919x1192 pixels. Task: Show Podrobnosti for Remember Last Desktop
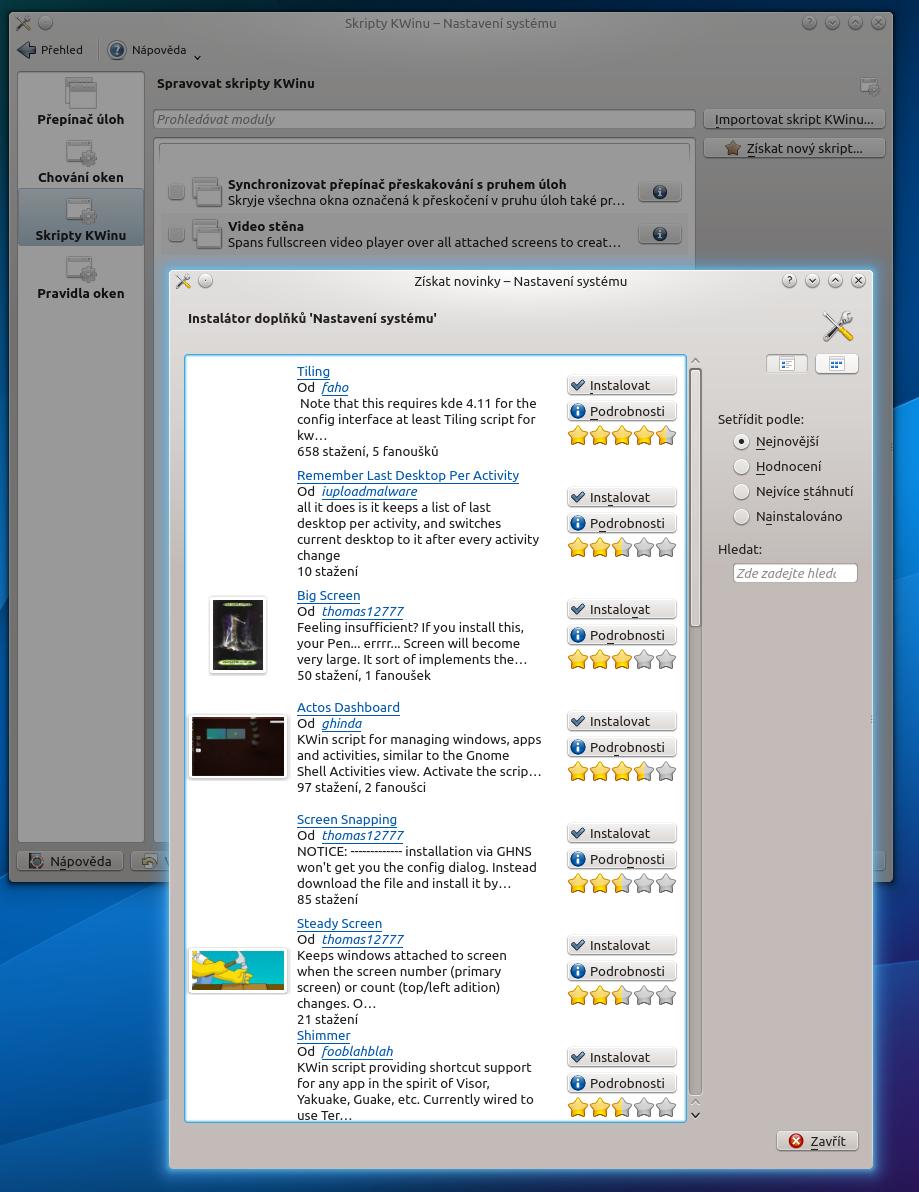622,523
